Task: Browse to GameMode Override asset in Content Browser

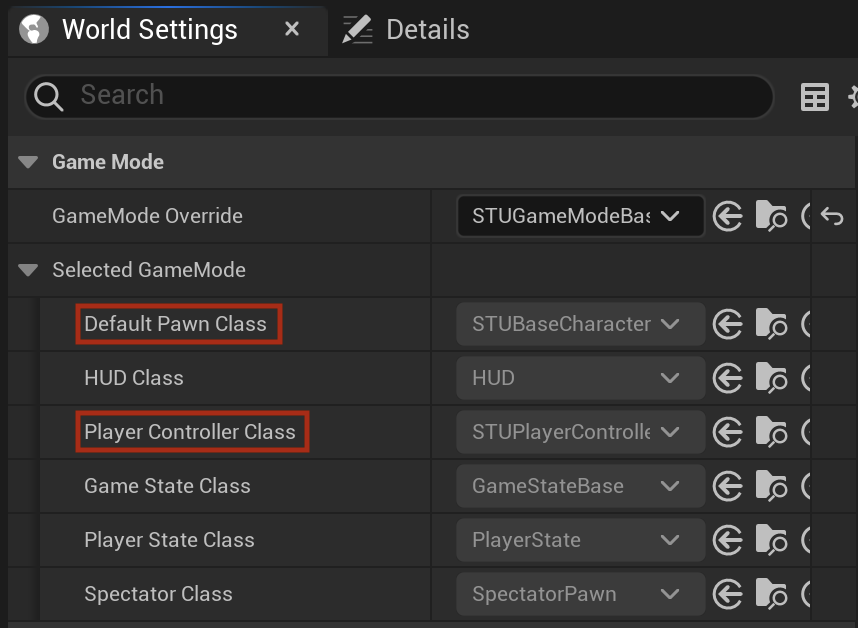Action: coord(771,216)
